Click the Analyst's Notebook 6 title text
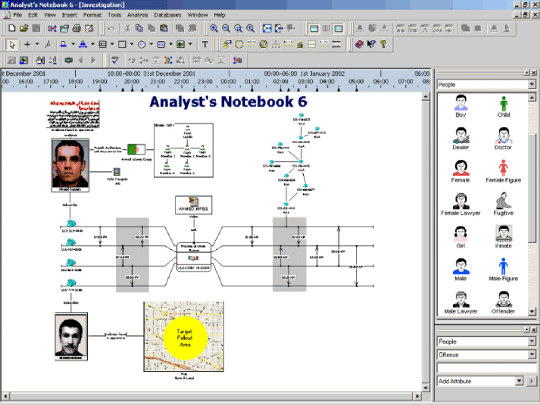 228,102
